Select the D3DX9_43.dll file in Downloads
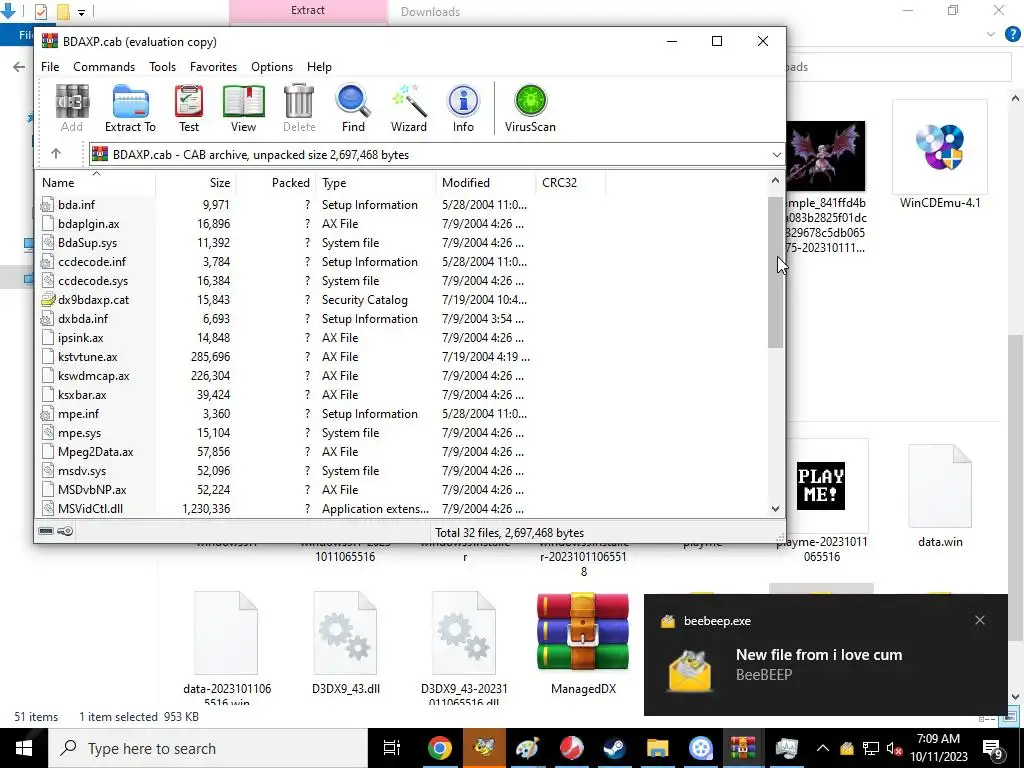The width and height of the screenshot is (1024, 768). (345, 643)
